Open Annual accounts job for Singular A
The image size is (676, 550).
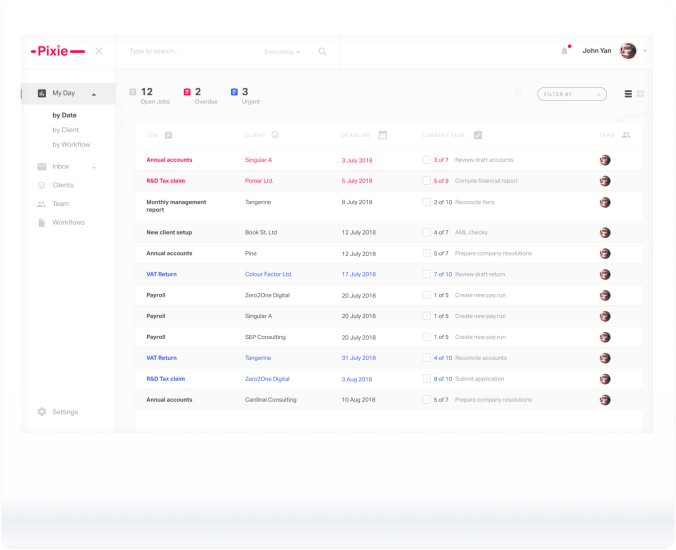(169, 160)
